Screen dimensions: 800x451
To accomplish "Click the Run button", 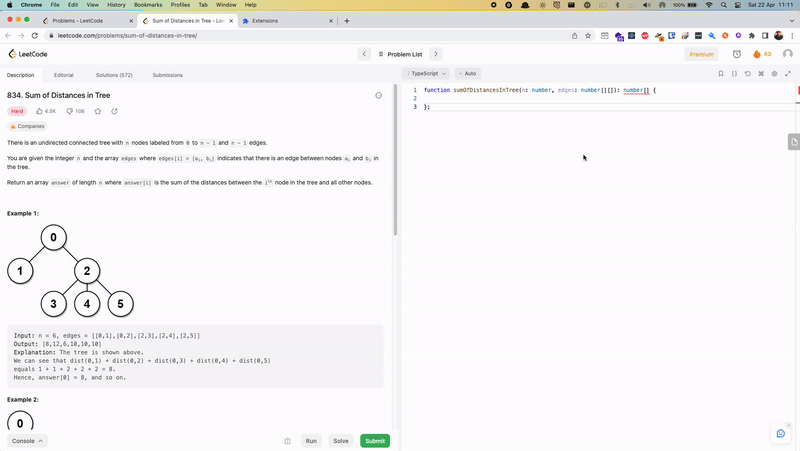I will point(311,441).
